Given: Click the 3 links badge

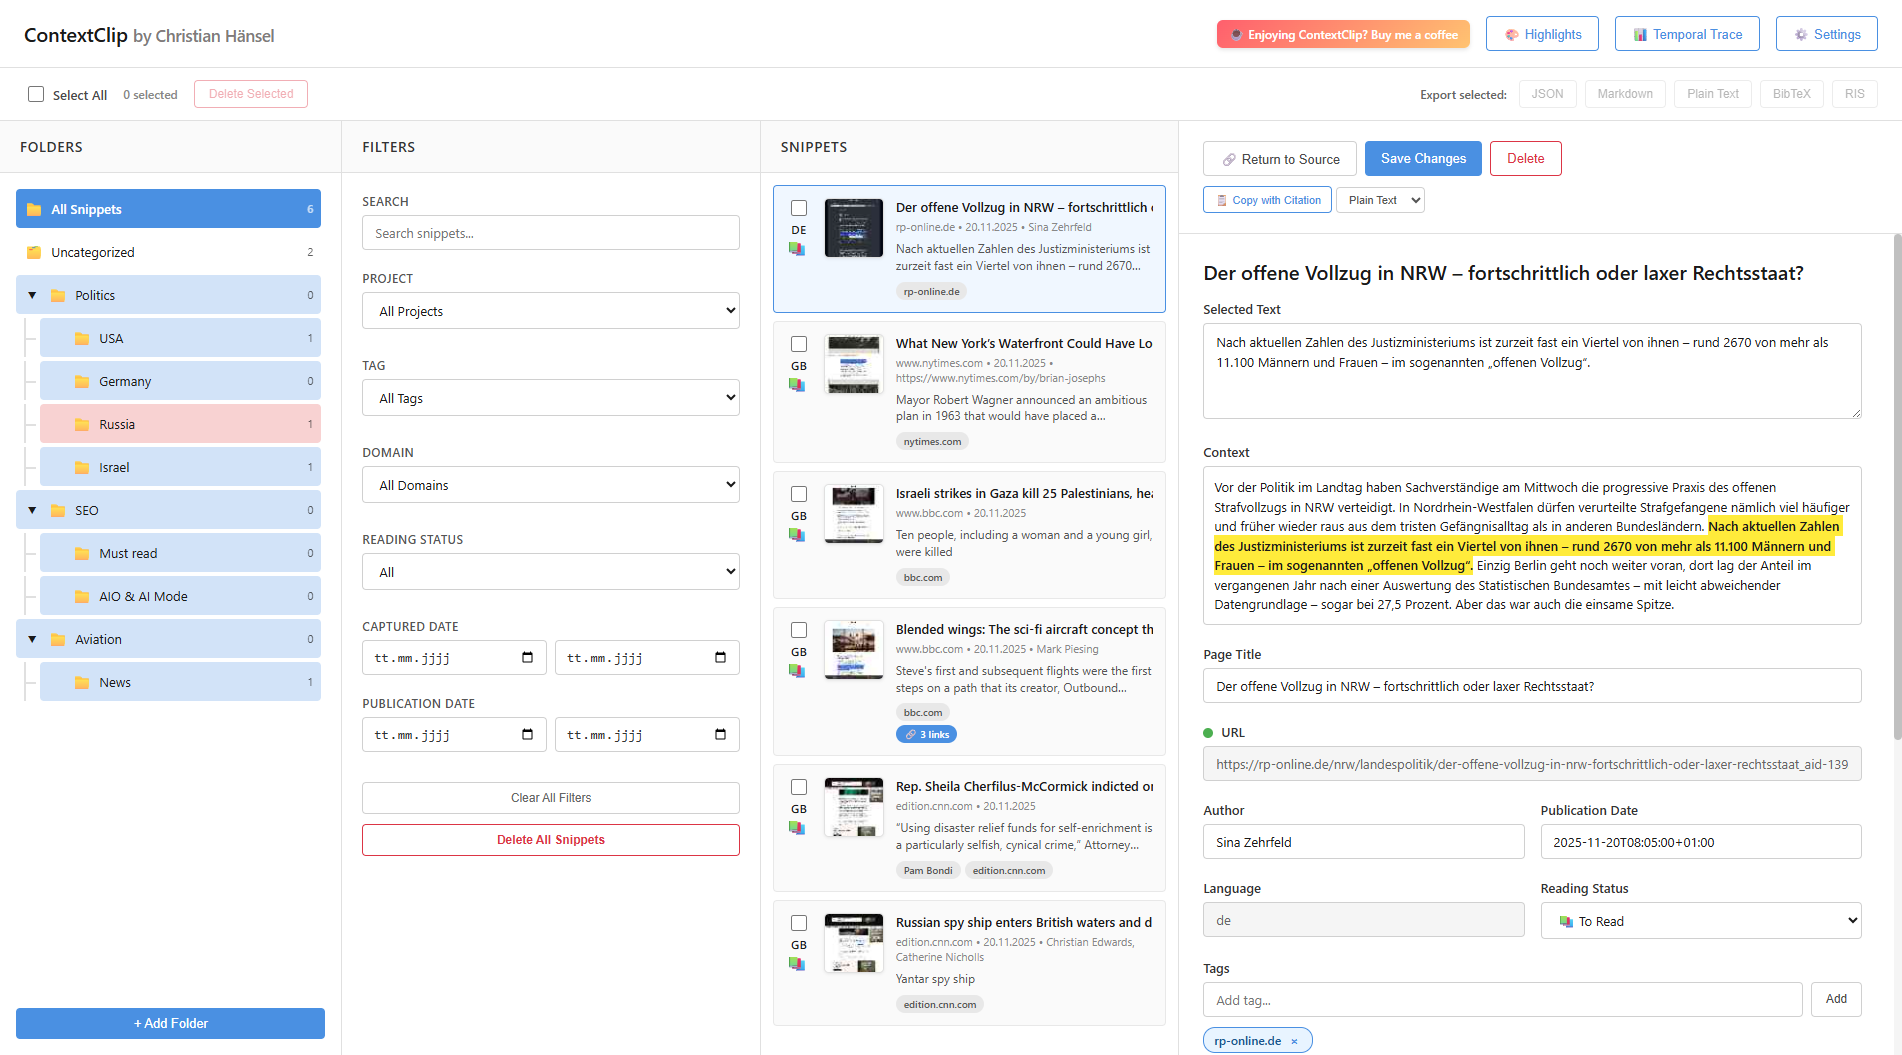Looking at the screenshot, I should tap(926, 735).
